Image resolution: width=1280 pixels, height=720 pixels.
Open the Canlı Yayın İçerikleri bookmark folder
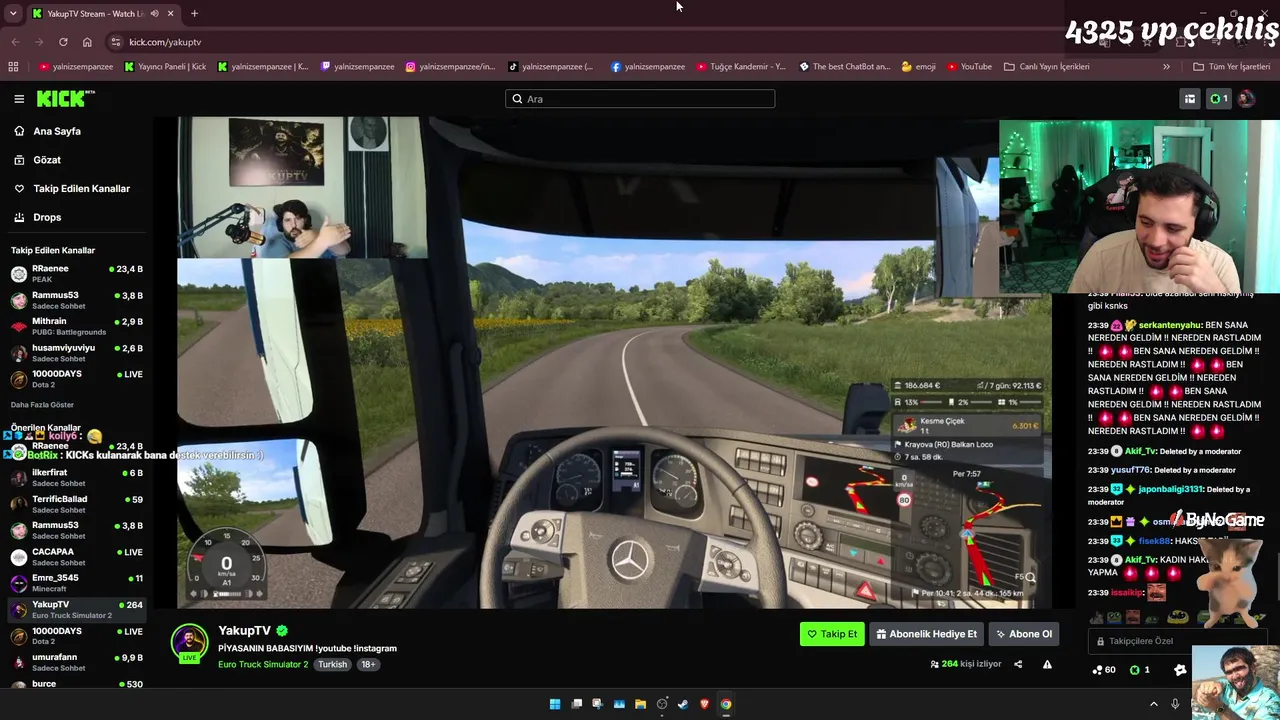[x=1046, y=67]
